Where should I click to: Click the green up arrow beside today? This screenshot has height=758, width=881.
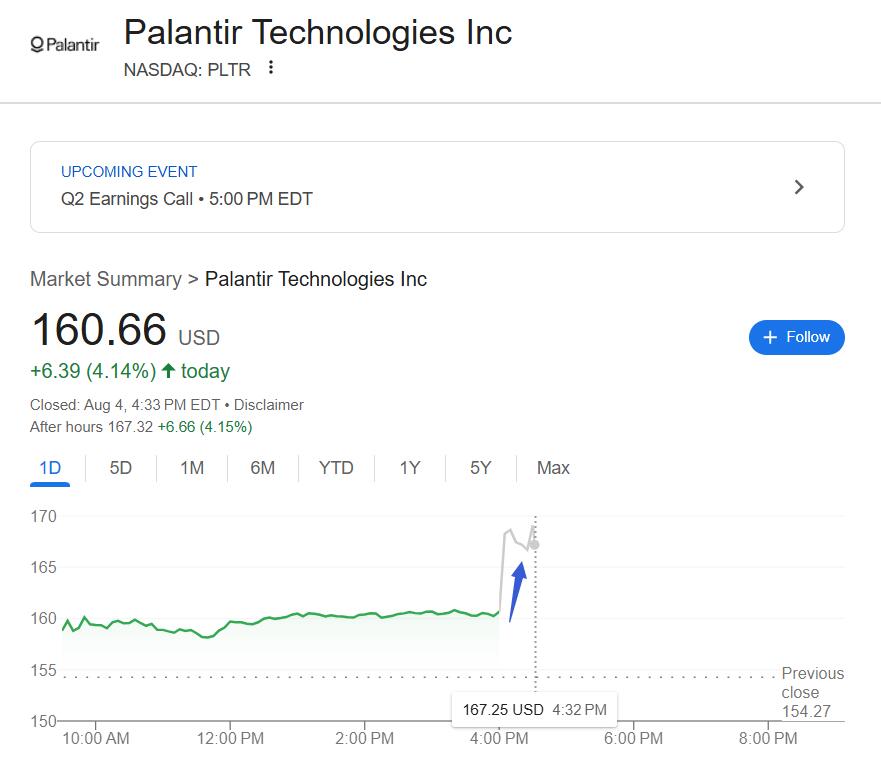(x=169, y=371)
